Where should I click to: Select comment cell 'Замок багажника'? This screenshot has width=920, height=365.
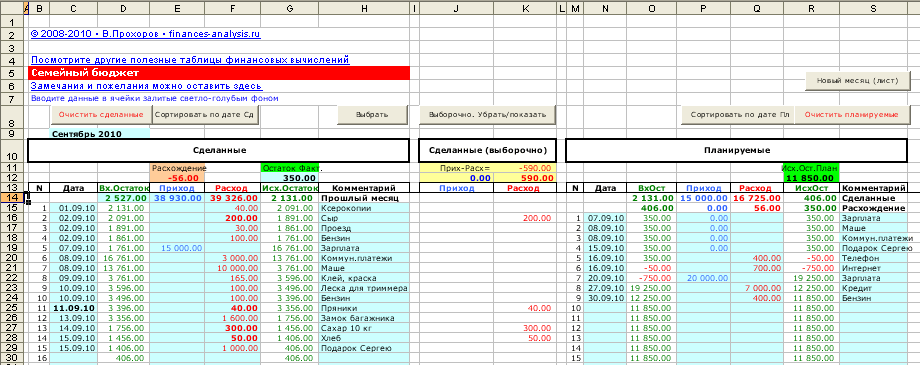(364, 317)
